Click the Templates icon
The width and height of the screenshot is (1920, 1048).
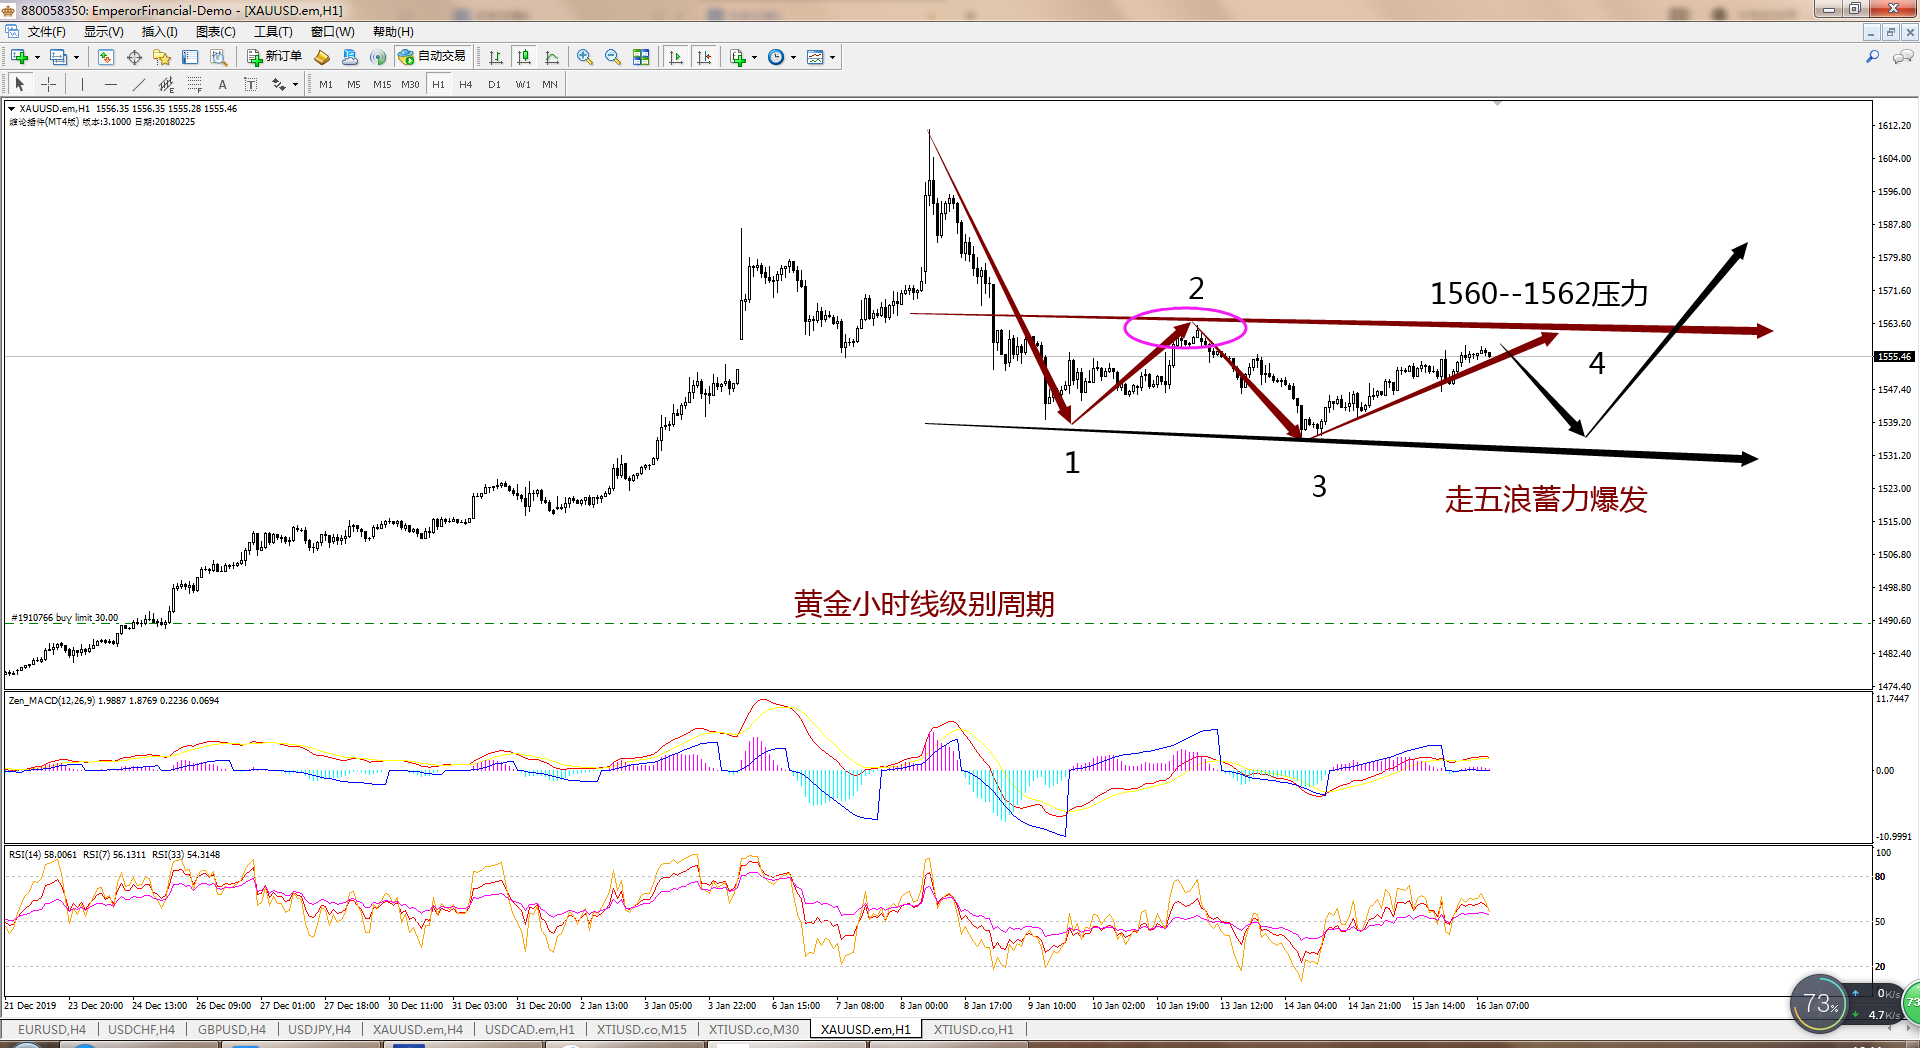[815, 57]
